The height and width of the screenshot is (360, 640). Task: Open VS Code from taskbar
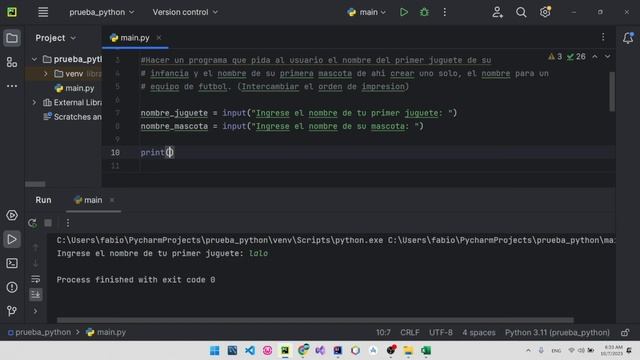[250, 351]
